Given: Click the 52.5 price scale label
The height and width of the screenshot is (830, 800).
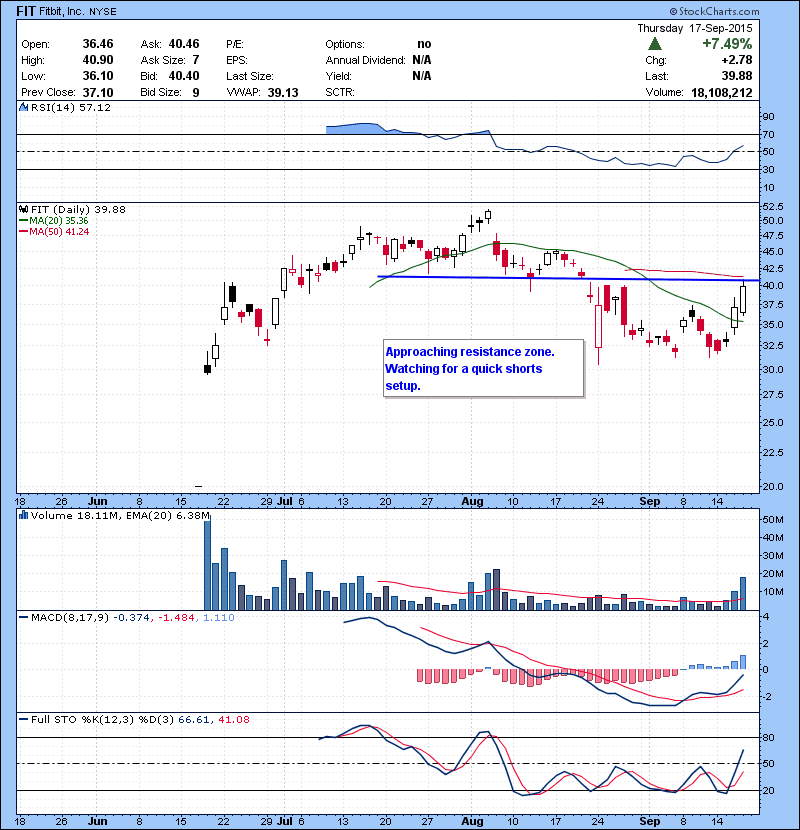Looking at the screenshot, I should [x=772, y=206].
